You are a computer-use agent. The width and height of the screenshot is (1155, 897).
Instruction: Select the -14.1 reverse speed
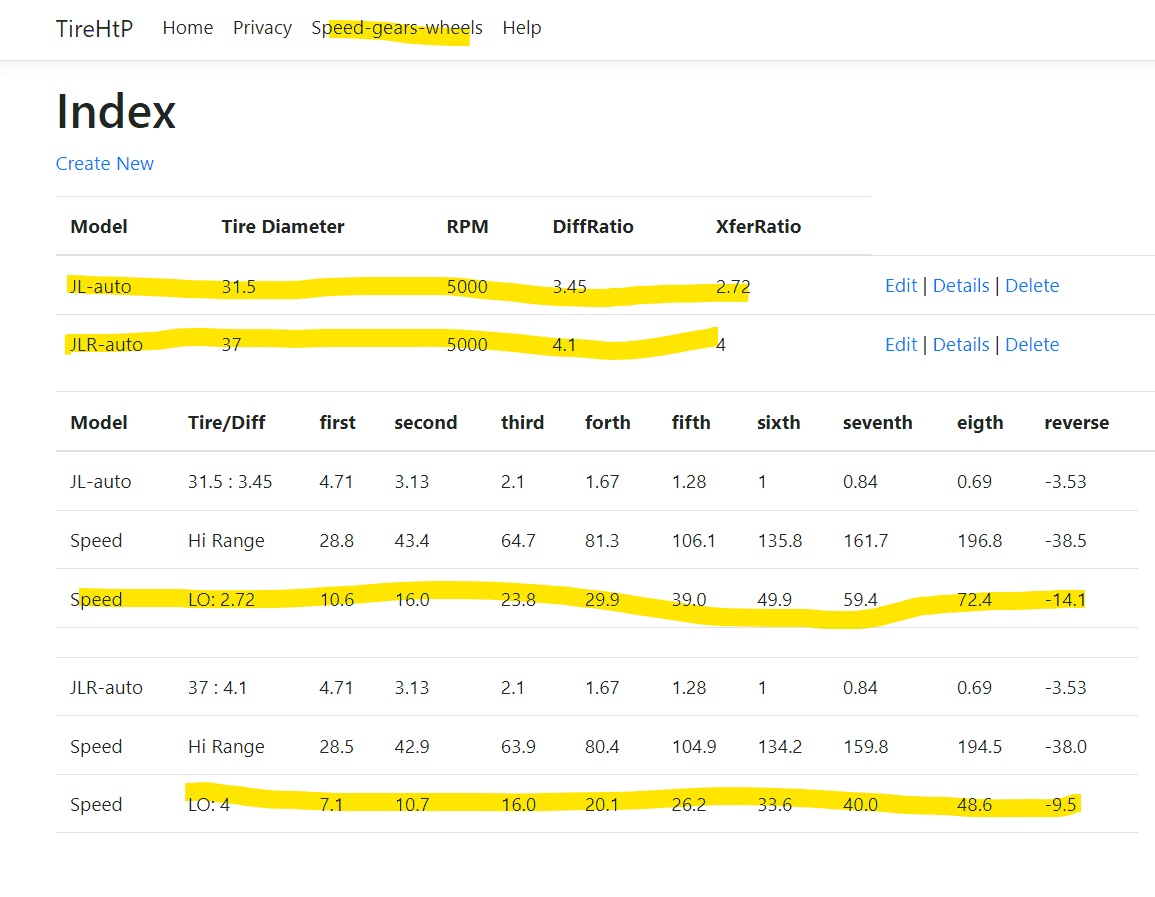coord(1065,599)
